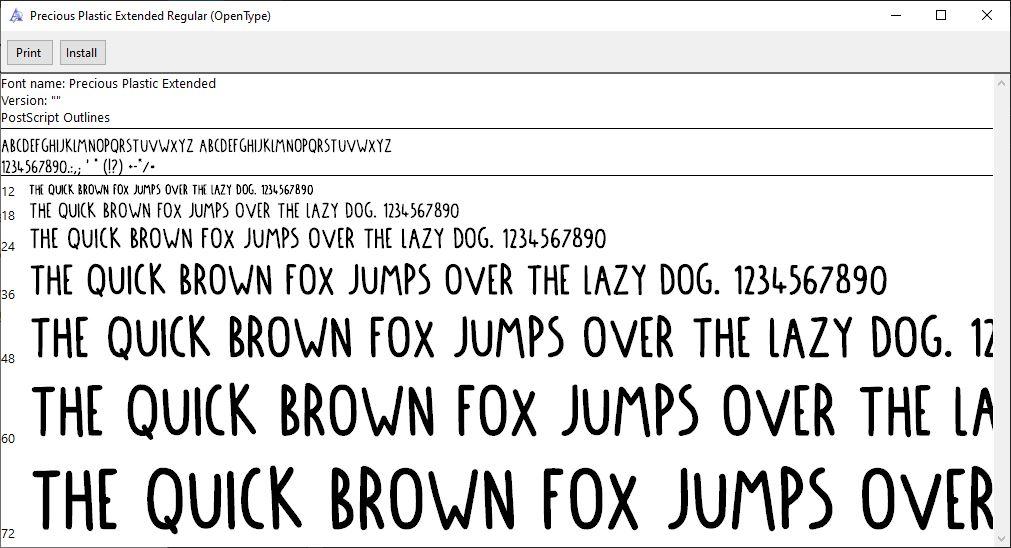Click the alphabet character sample line
This screenshot has width=1011, height=548.
[x=196, y=146]
